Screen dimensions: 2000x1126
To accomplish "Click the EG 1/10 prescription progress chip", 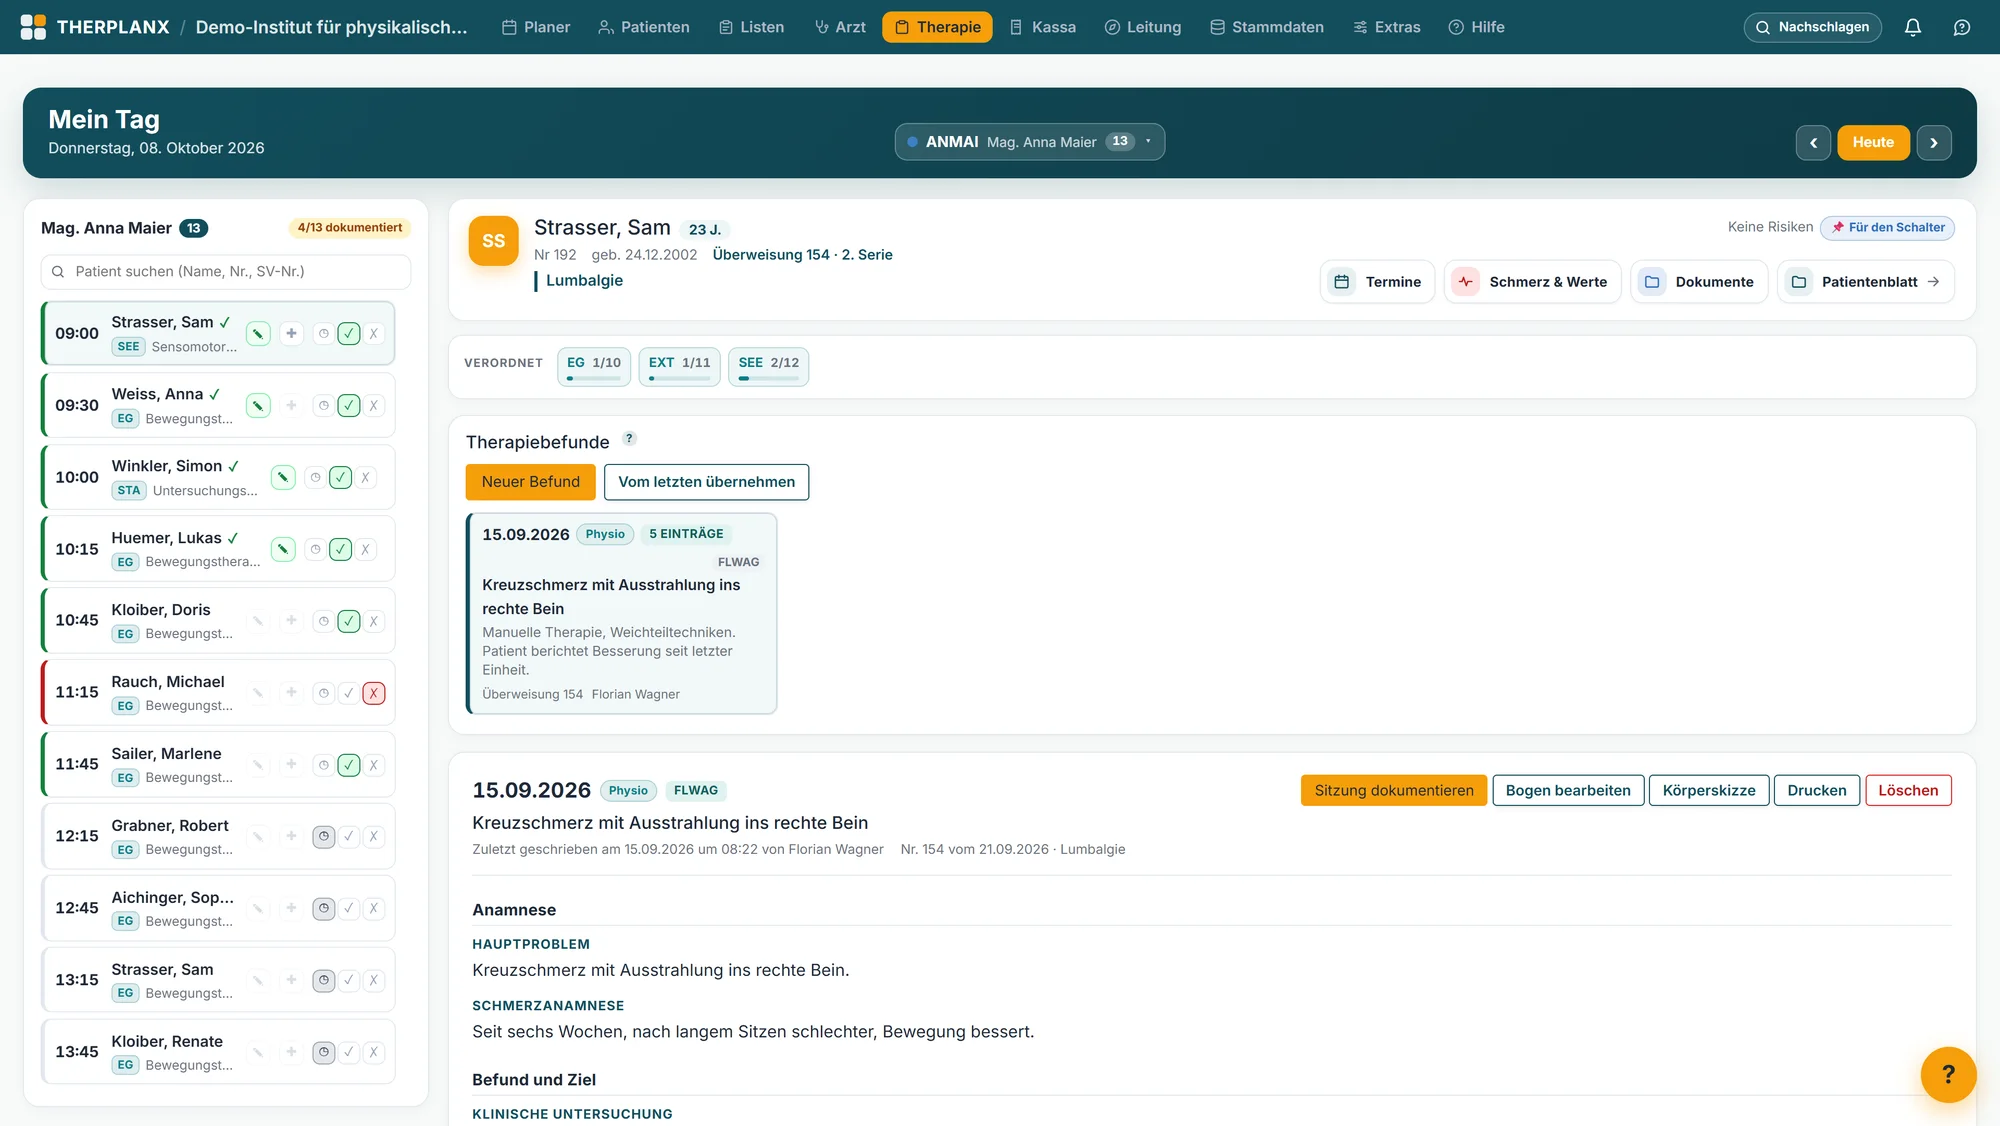I will pyautogui.click(x=593, y=366).
